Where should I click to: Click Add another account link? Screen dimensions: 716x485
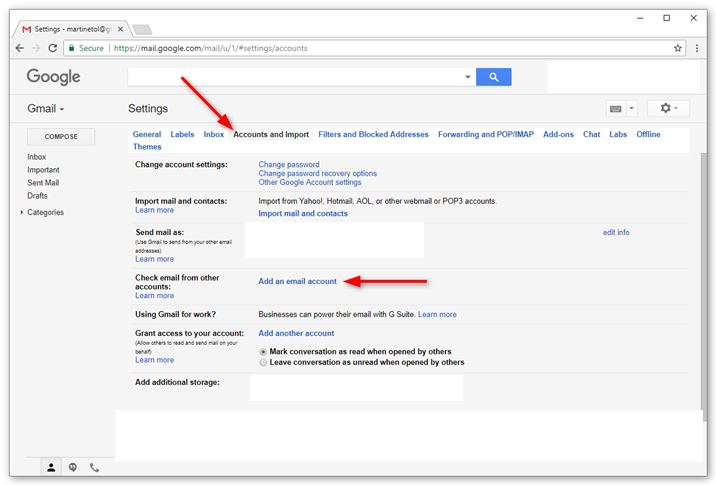click(296, 333)
